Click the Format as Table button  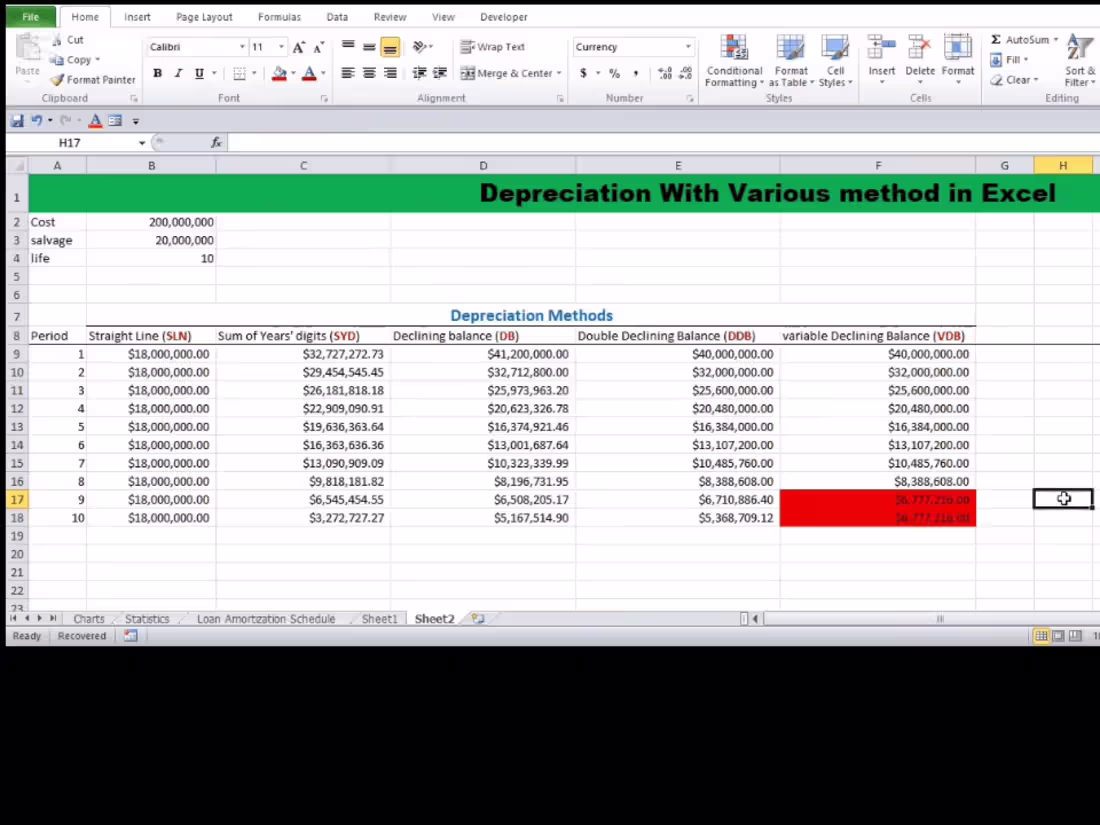[x=791, y=60]
